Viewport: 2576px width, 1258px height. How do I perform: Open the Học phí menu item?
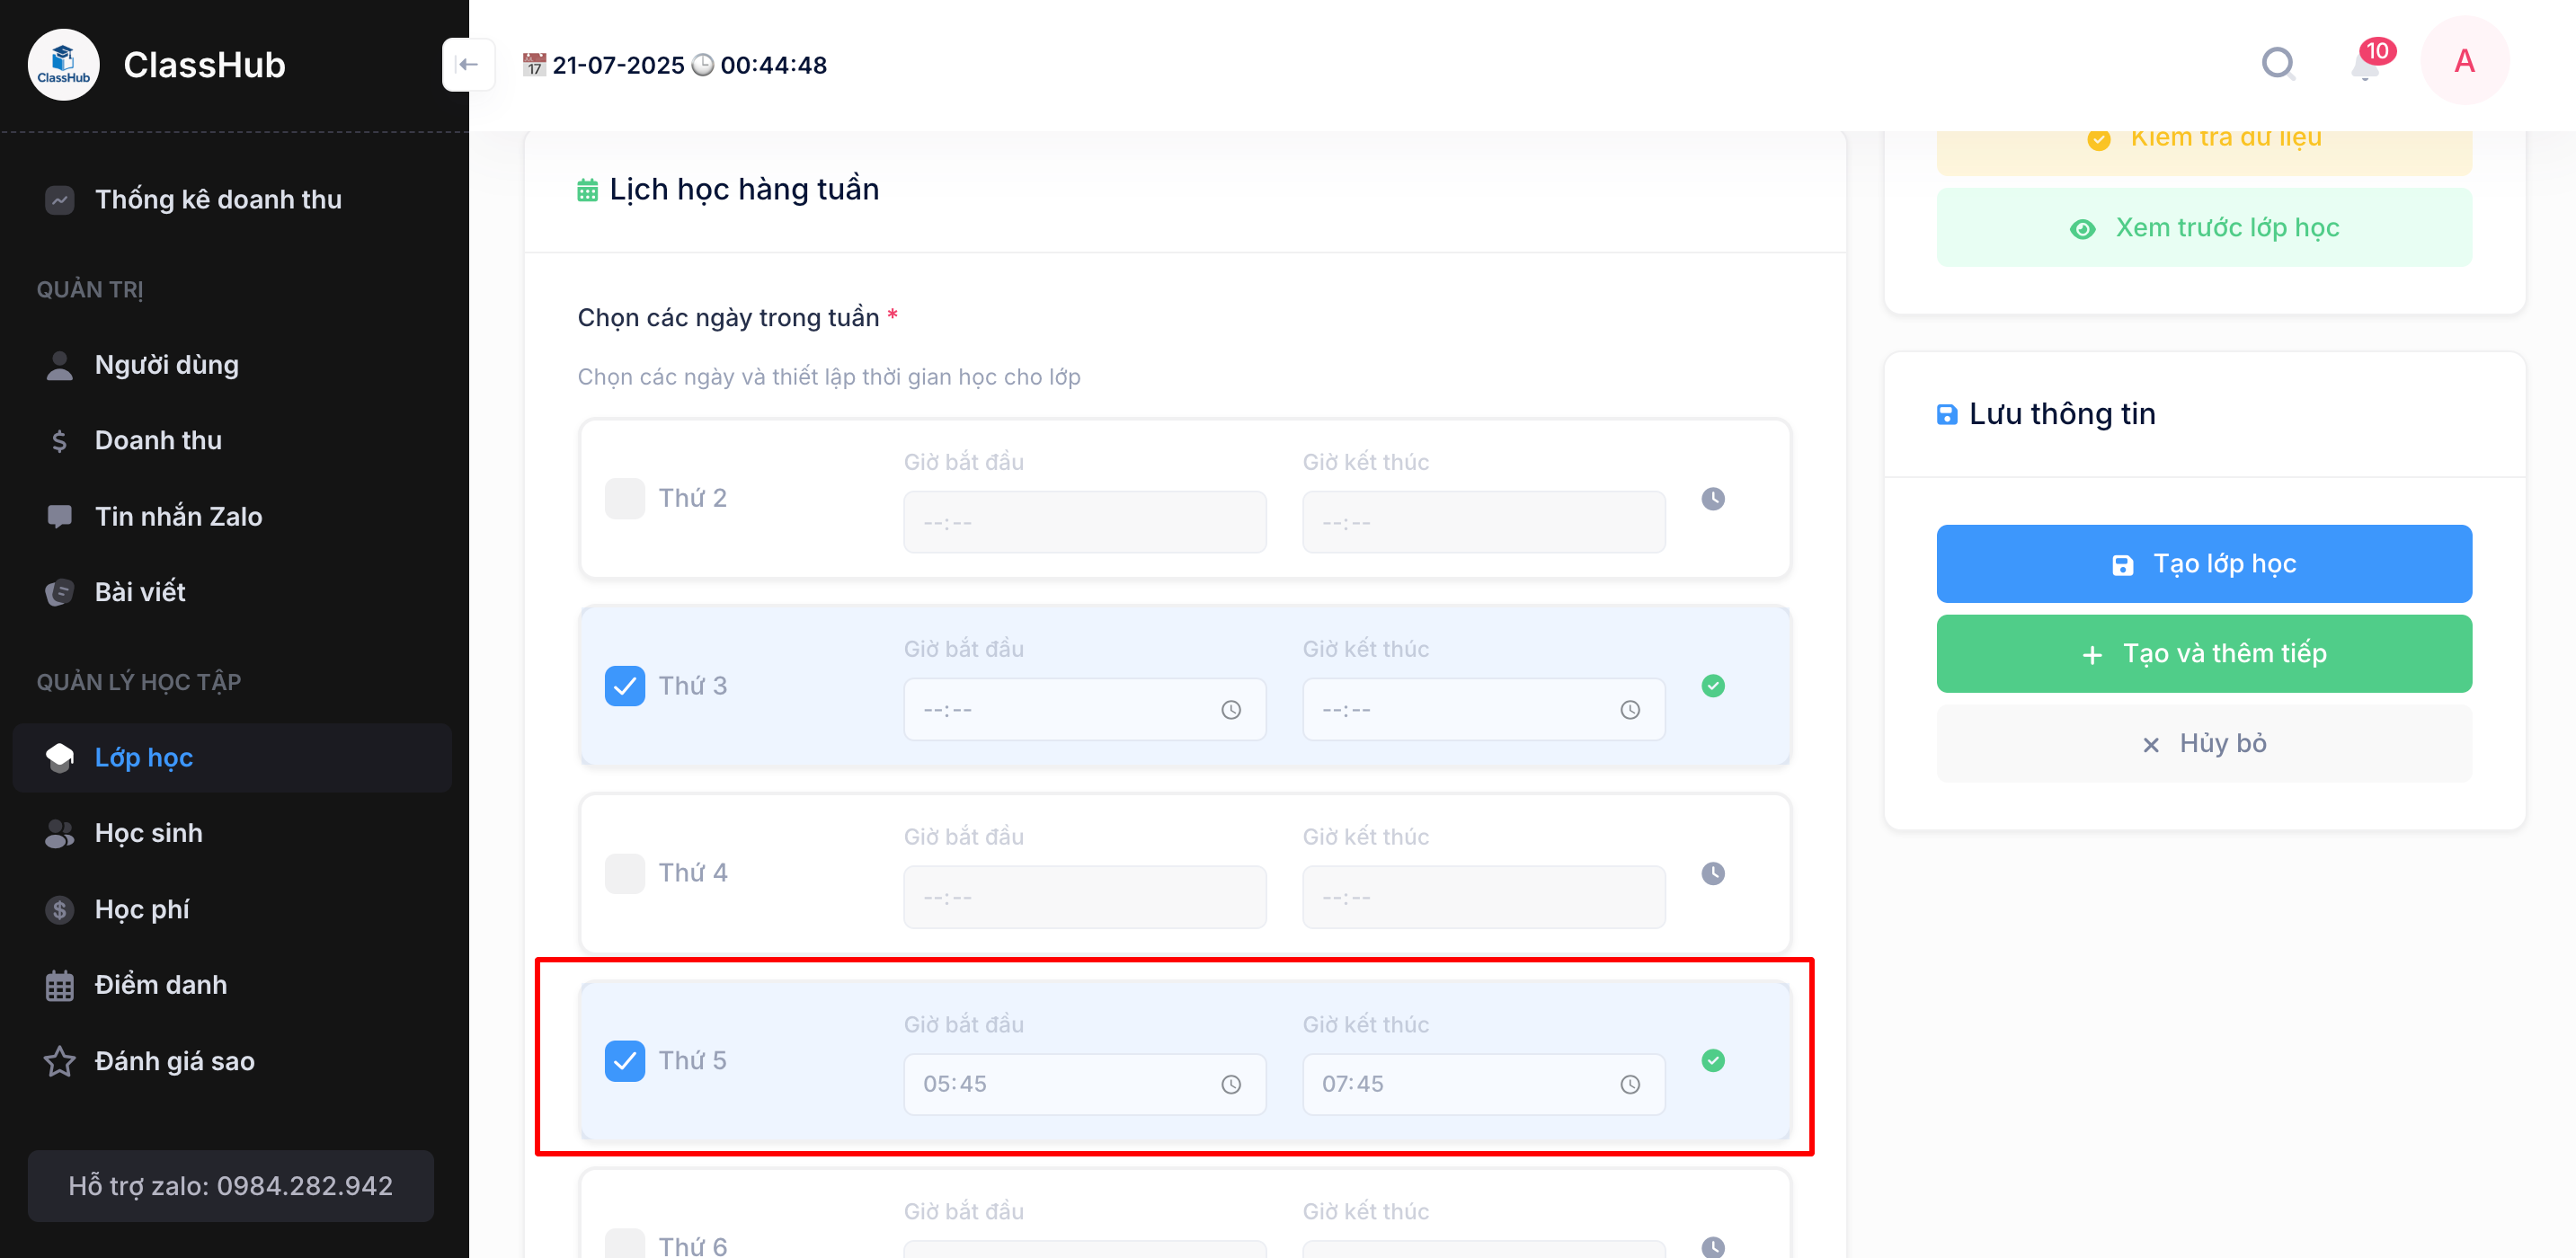pyautogui.click(x=232, y=909)
